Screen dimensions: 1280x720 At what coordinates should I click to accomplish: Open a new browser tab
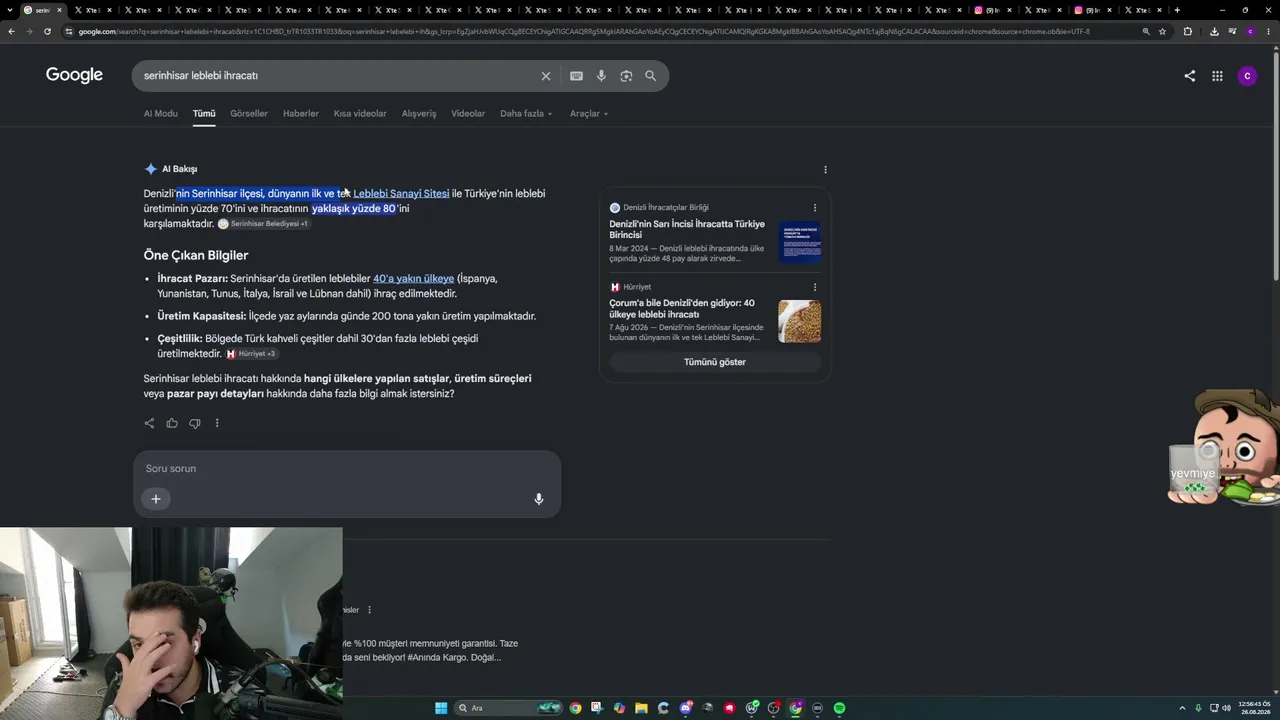1177,10
